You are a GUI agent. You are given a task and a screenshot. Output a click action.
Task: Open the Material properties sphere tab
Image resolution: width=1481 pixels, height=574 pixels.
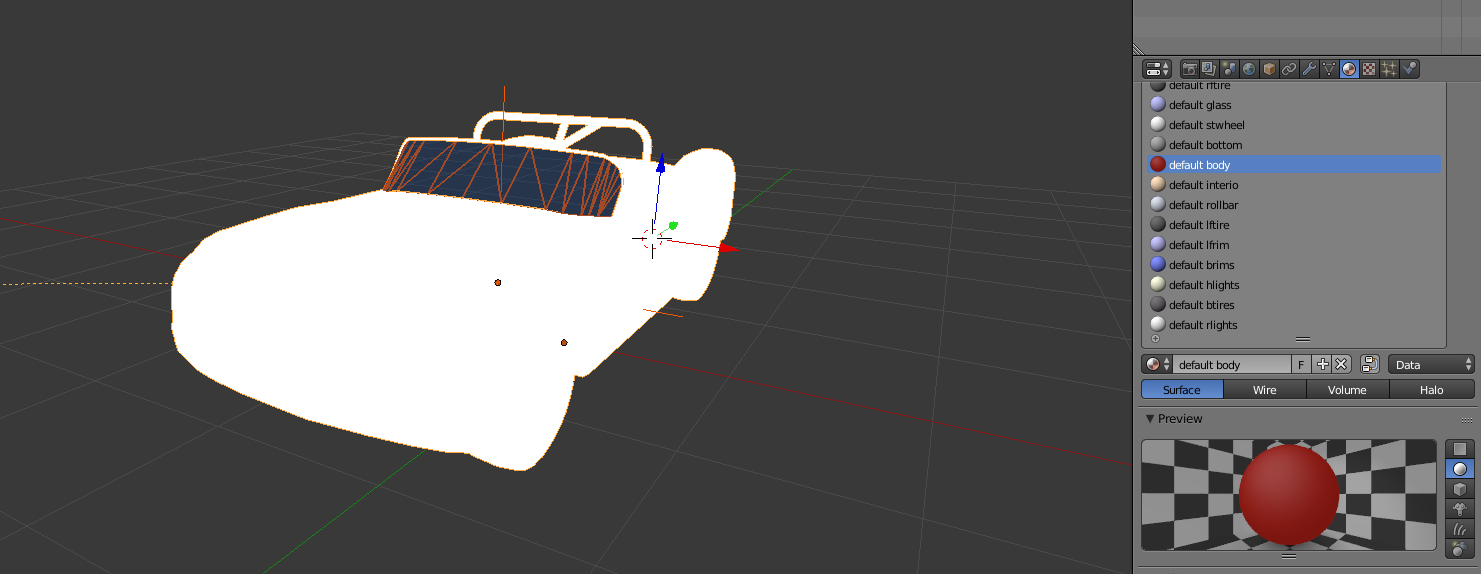point(1349,69)
